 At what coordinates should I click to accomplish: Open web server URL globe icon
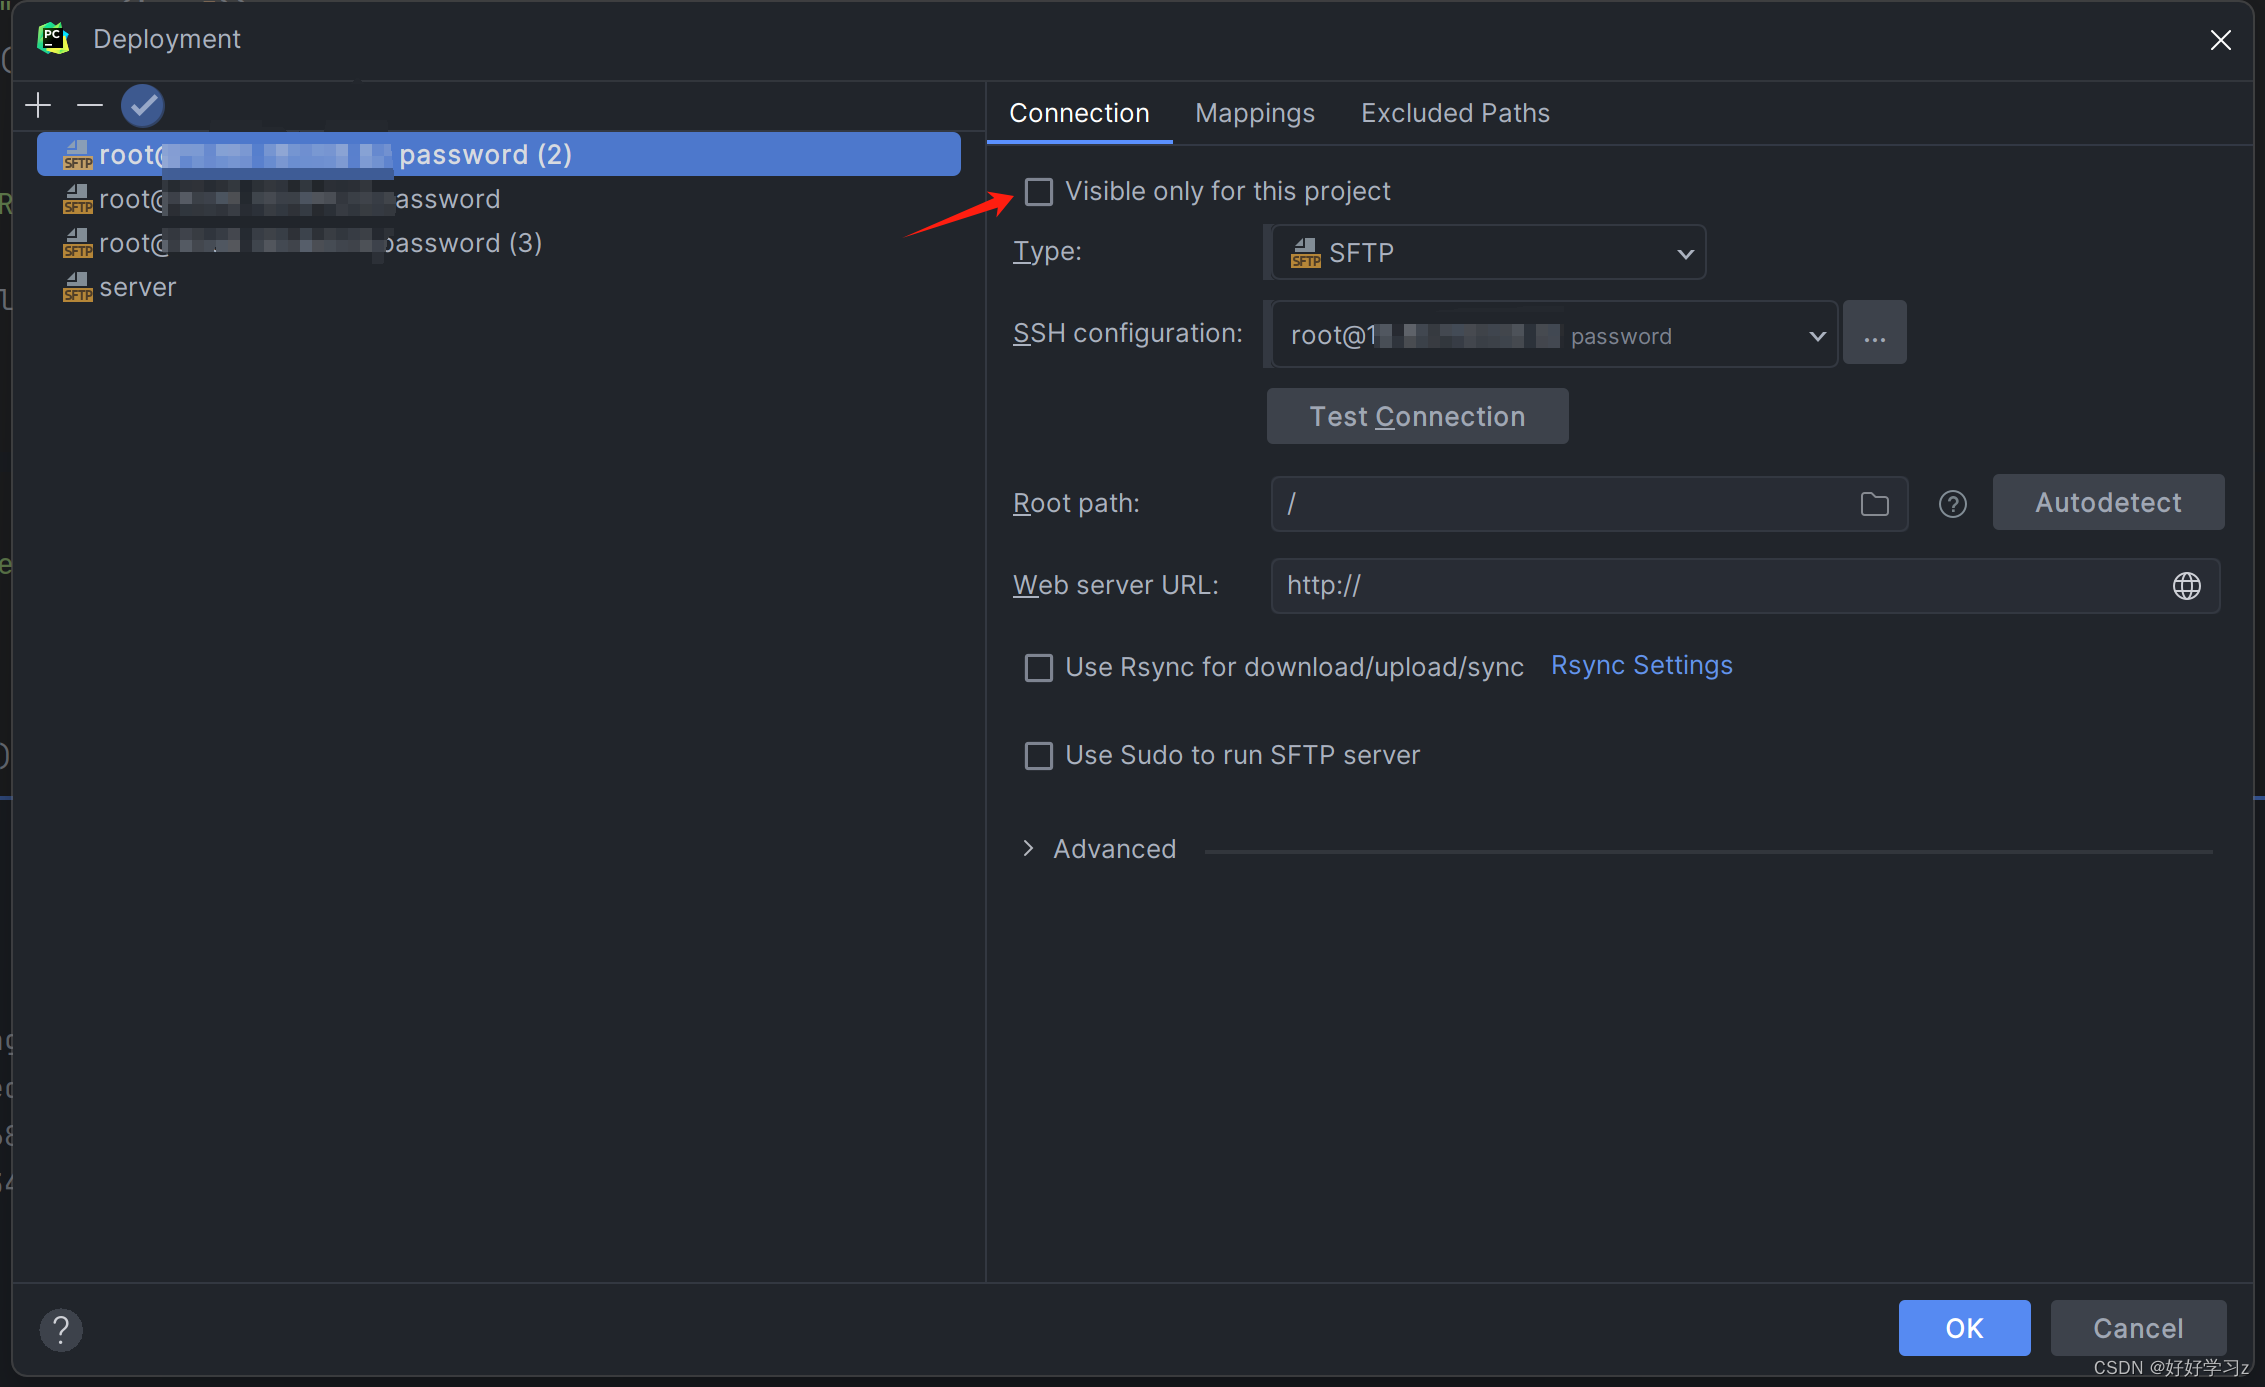(2186, 586)
